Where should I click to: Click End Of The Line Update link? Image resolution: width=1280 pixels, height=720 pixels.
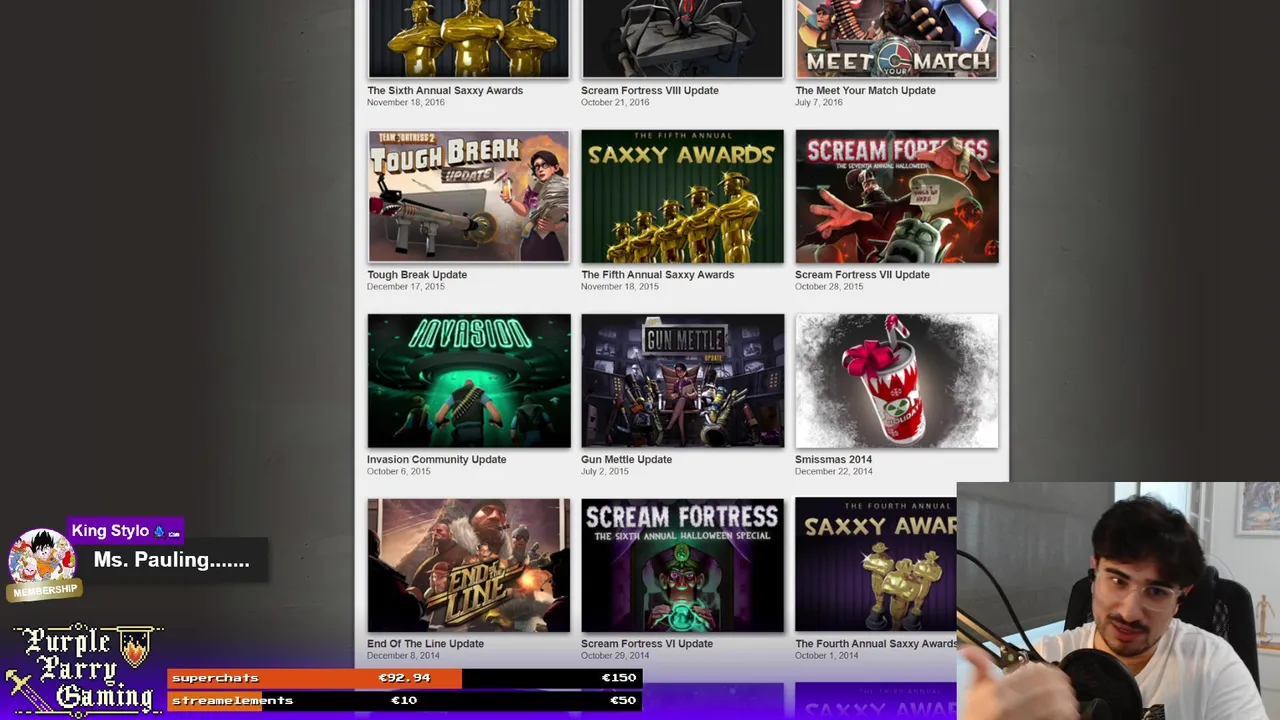pyautogui.click(x=425, y=643)
